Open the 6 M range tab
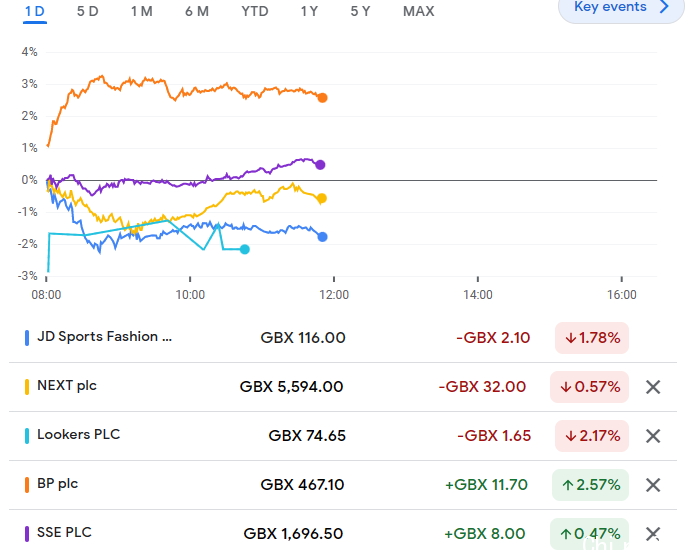The image size is (694, 558). pyautogui.click(x=197, y=11)
